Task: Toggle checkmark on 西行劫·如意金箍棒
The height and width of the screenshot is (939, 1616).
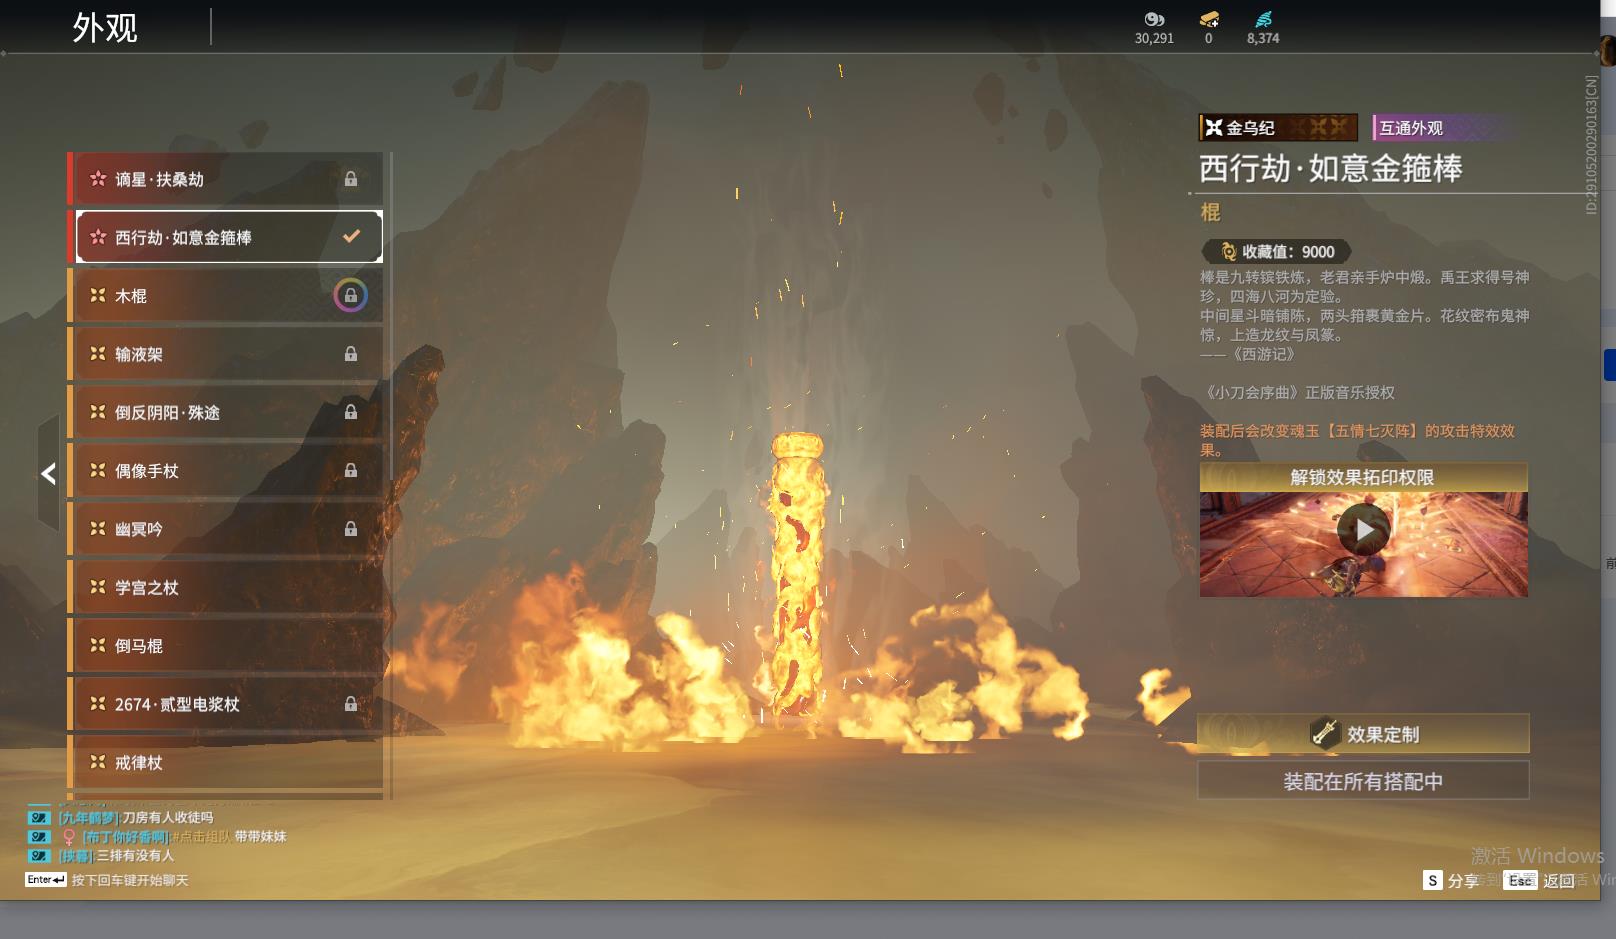Action: tap(351, 237)
